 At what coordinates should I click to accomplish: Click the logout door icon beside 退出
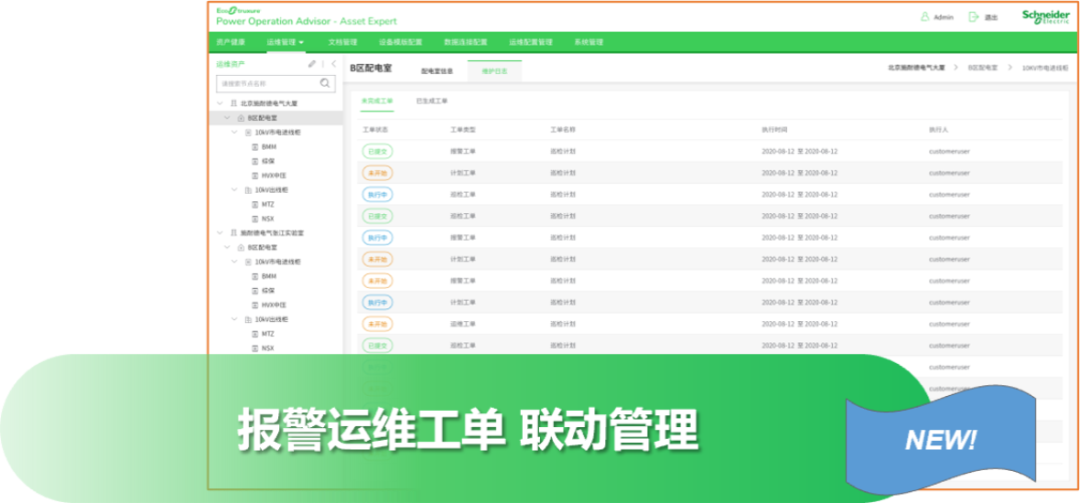973,17
